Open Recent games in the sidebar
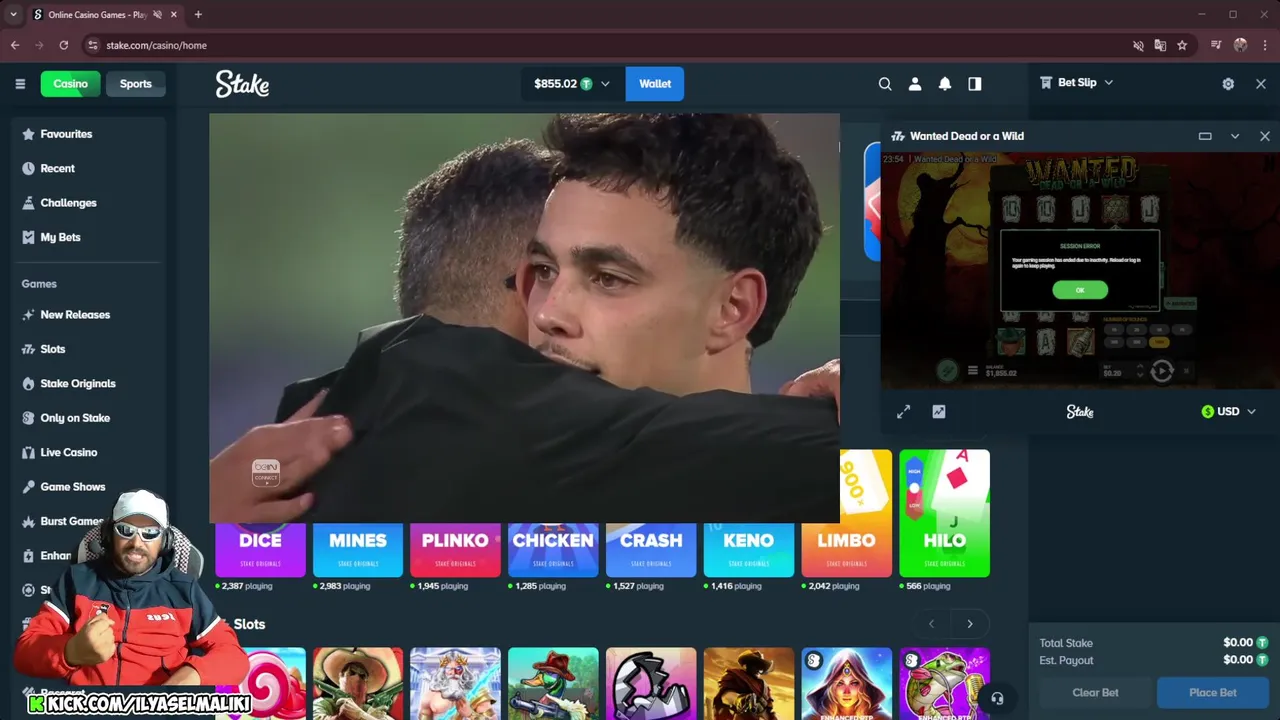1280x720 pixels. pos(57,168)
